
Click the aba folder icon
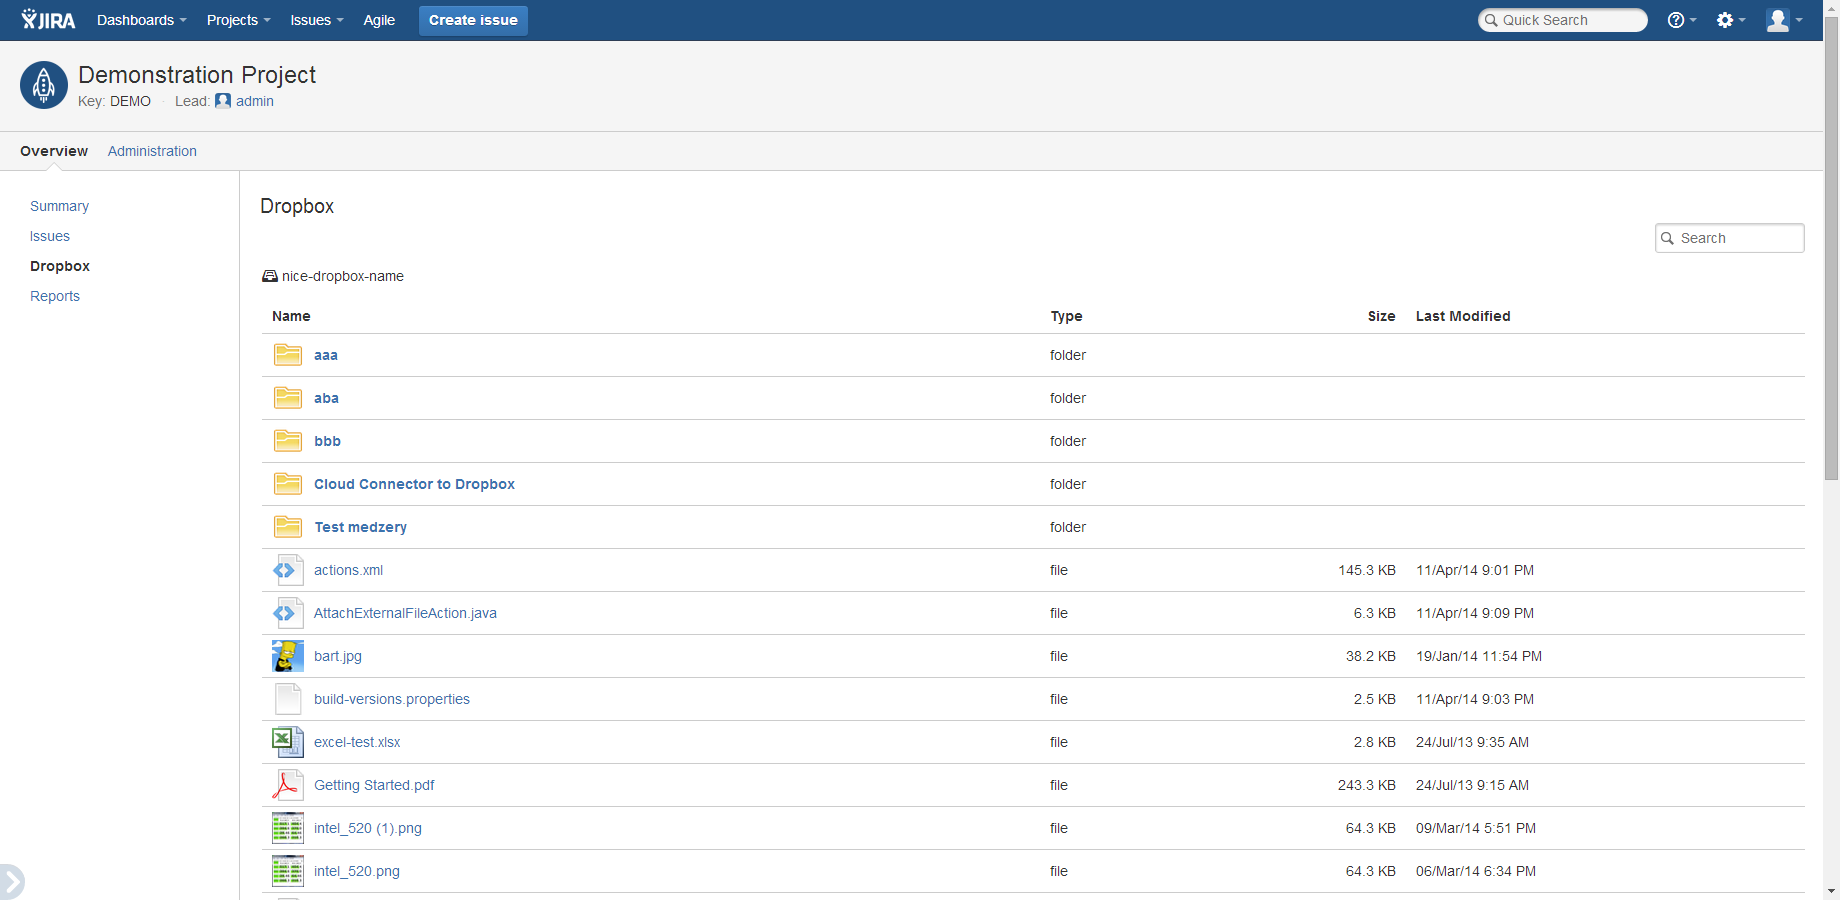tap(288, 398)
